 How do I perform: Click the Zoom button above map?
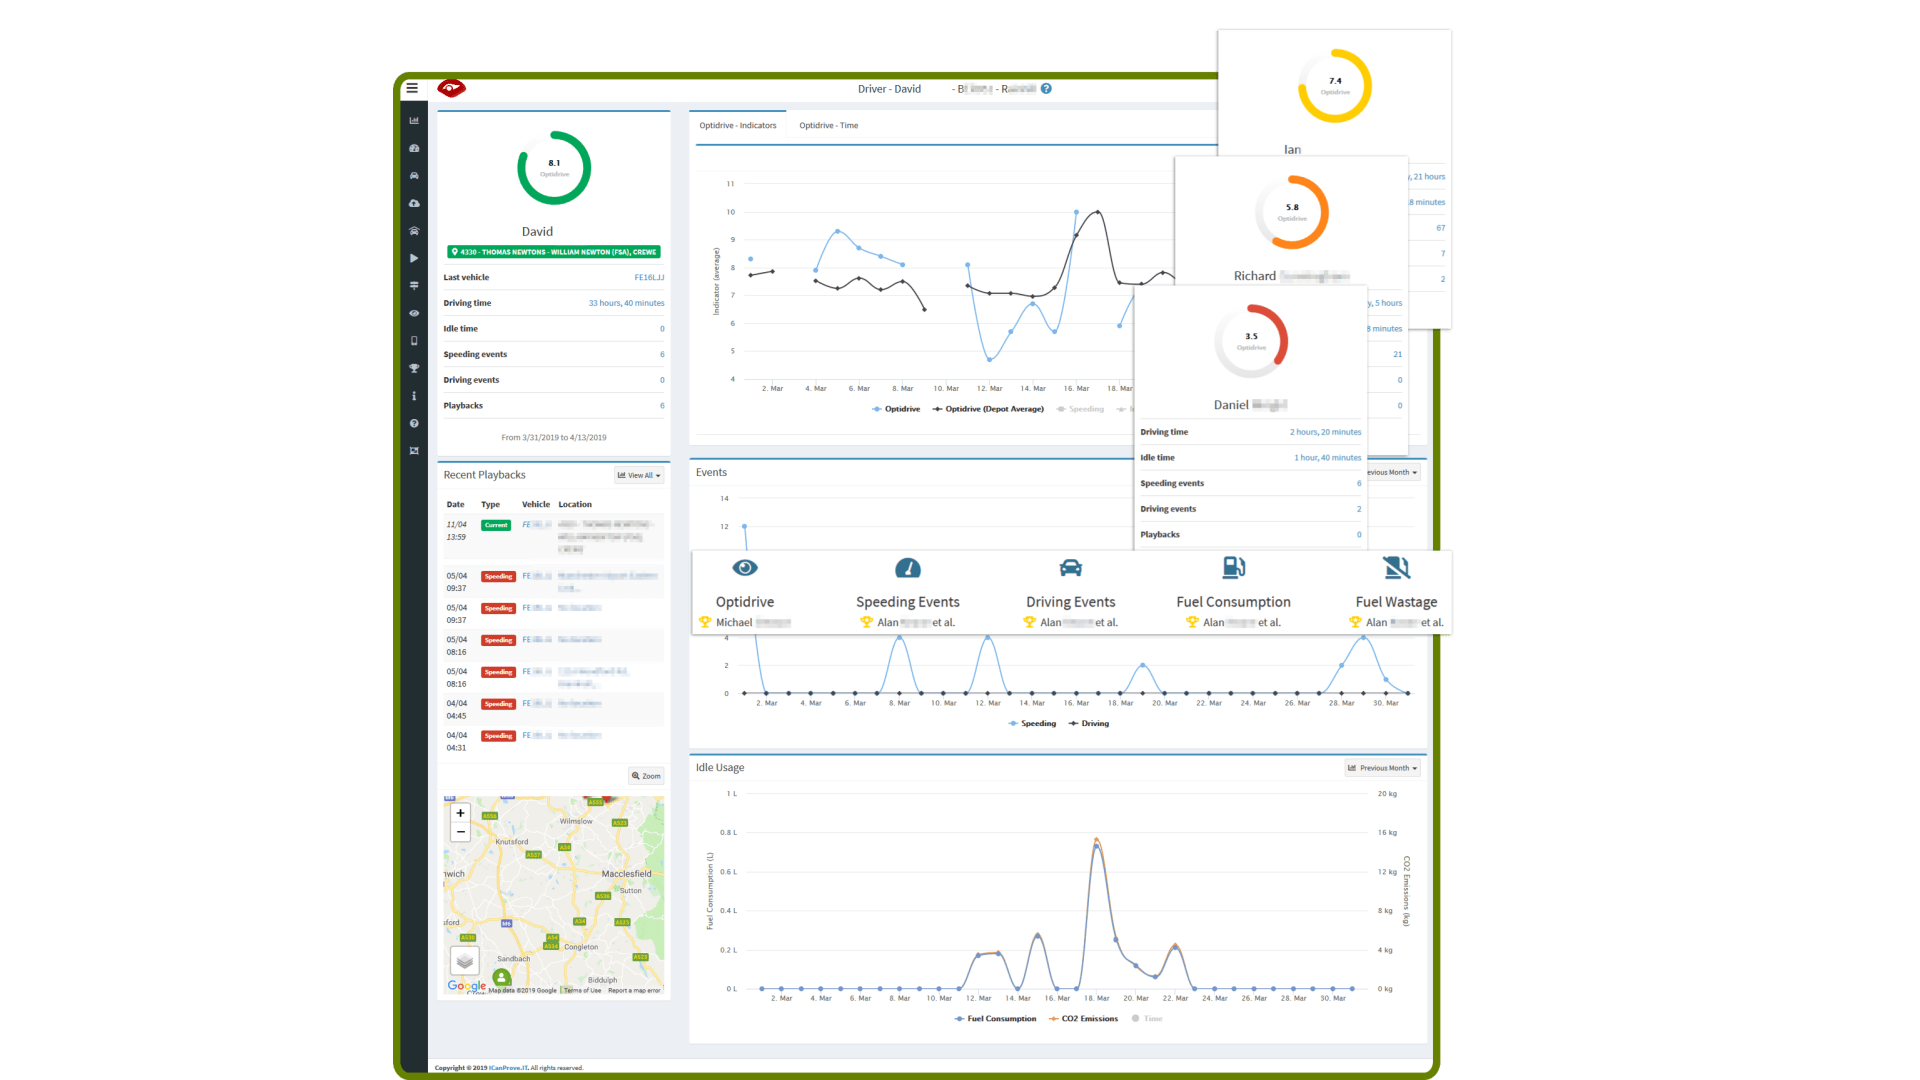(x=646, y=776)
